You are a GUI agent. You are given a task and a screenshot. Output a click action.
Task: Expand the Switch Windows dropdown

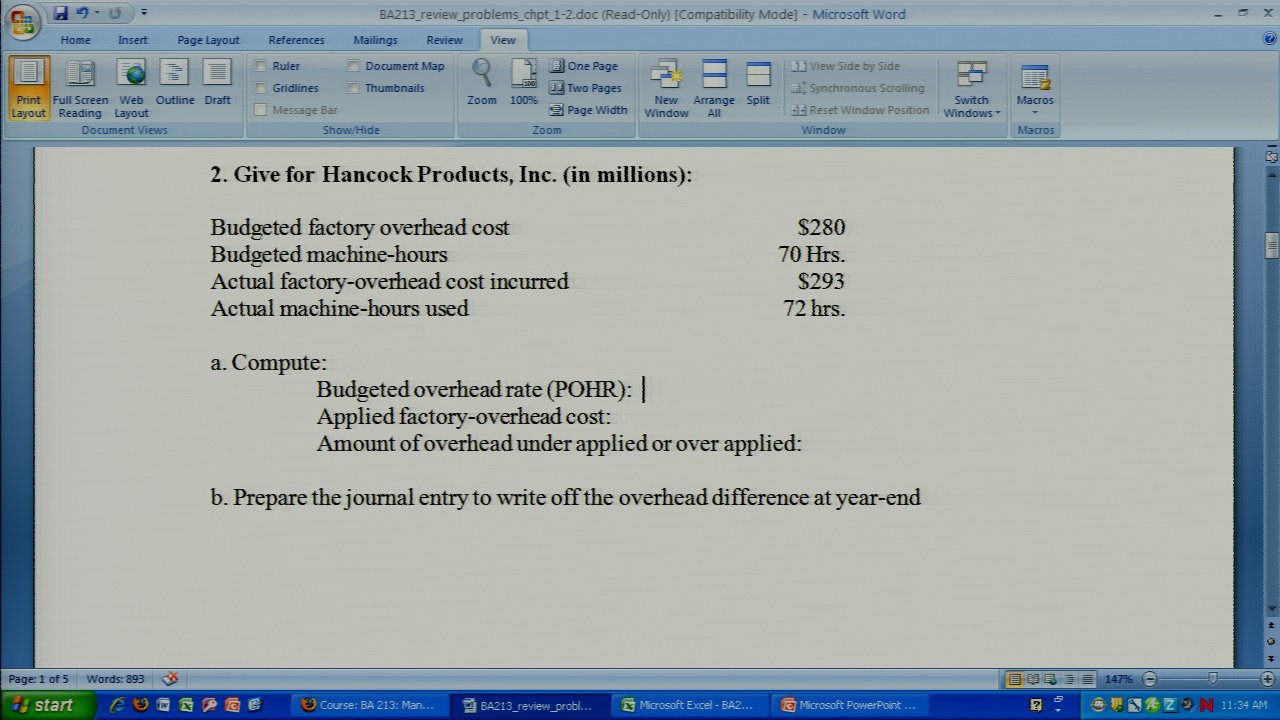click(971, 89)
